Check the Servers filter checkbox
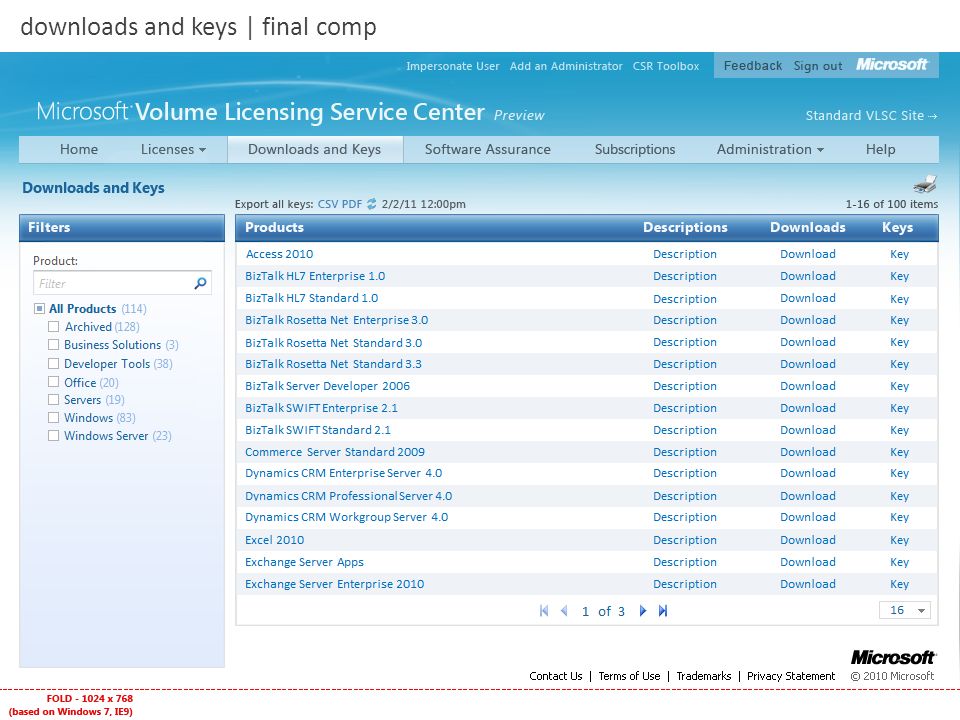This screenshot has height=720, width=960. tap(54, 400)
